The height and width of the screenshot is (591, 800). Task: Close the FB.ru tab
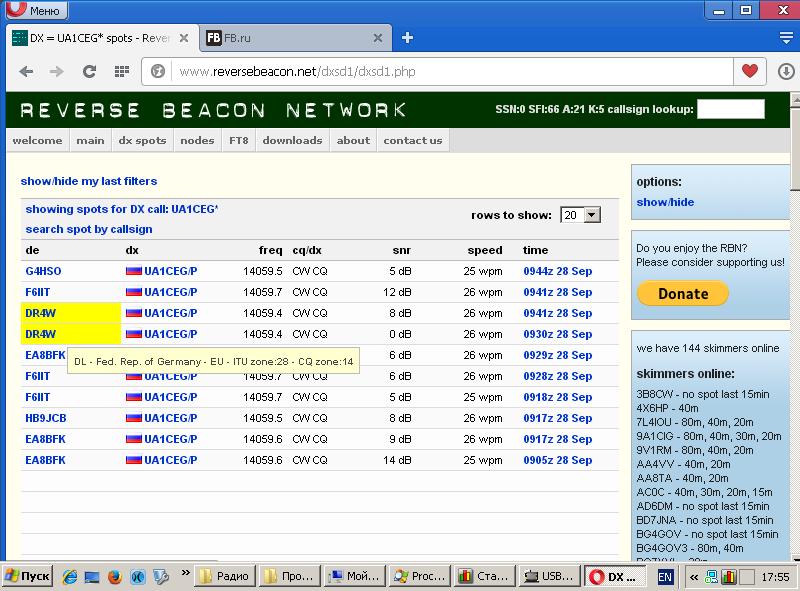(x=378, y=38)
